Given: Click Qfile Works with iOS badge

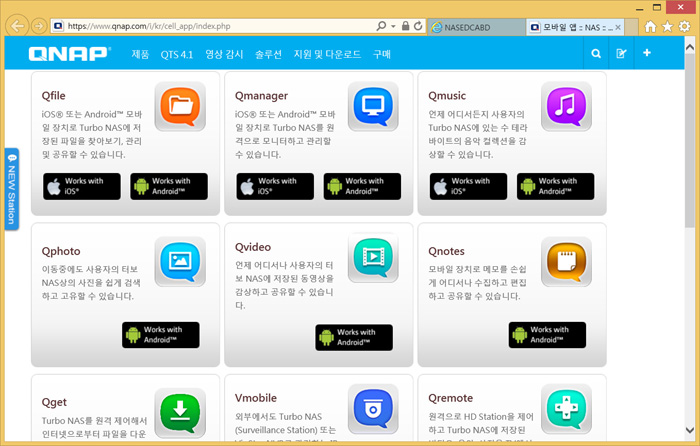Looking at the screenshot, I should 82,186.
